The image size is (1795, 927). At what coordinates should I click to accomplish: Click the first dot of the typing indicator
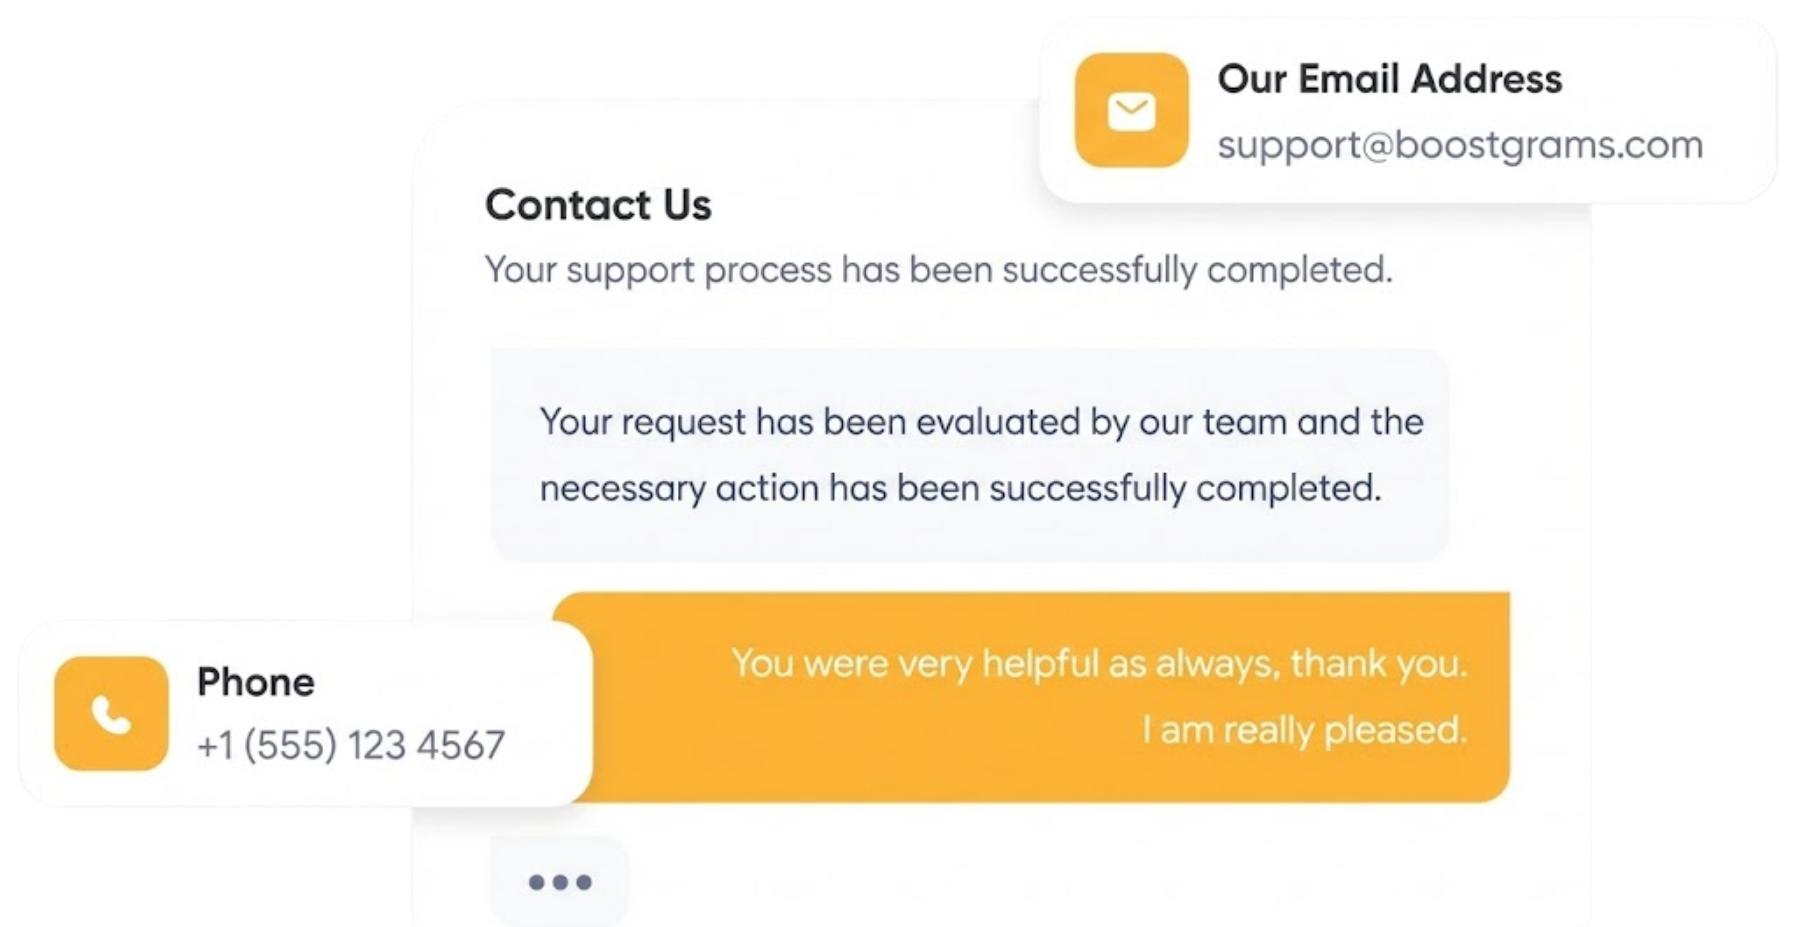(x=537, y=882)
